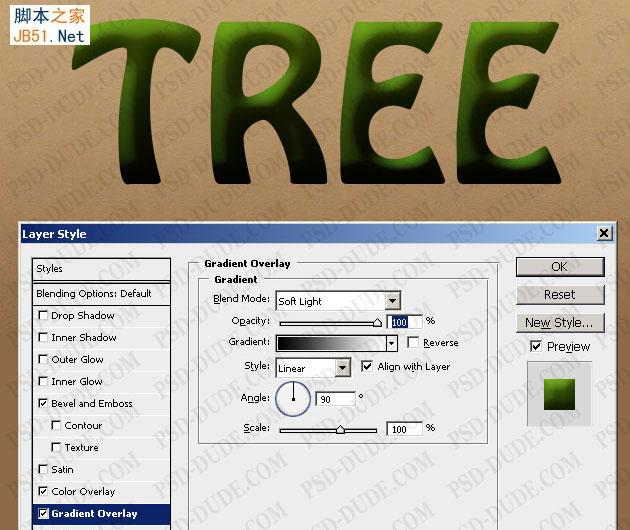
Task: Tick the Inner Glow checkbox
Action: (x=43, y=381)
